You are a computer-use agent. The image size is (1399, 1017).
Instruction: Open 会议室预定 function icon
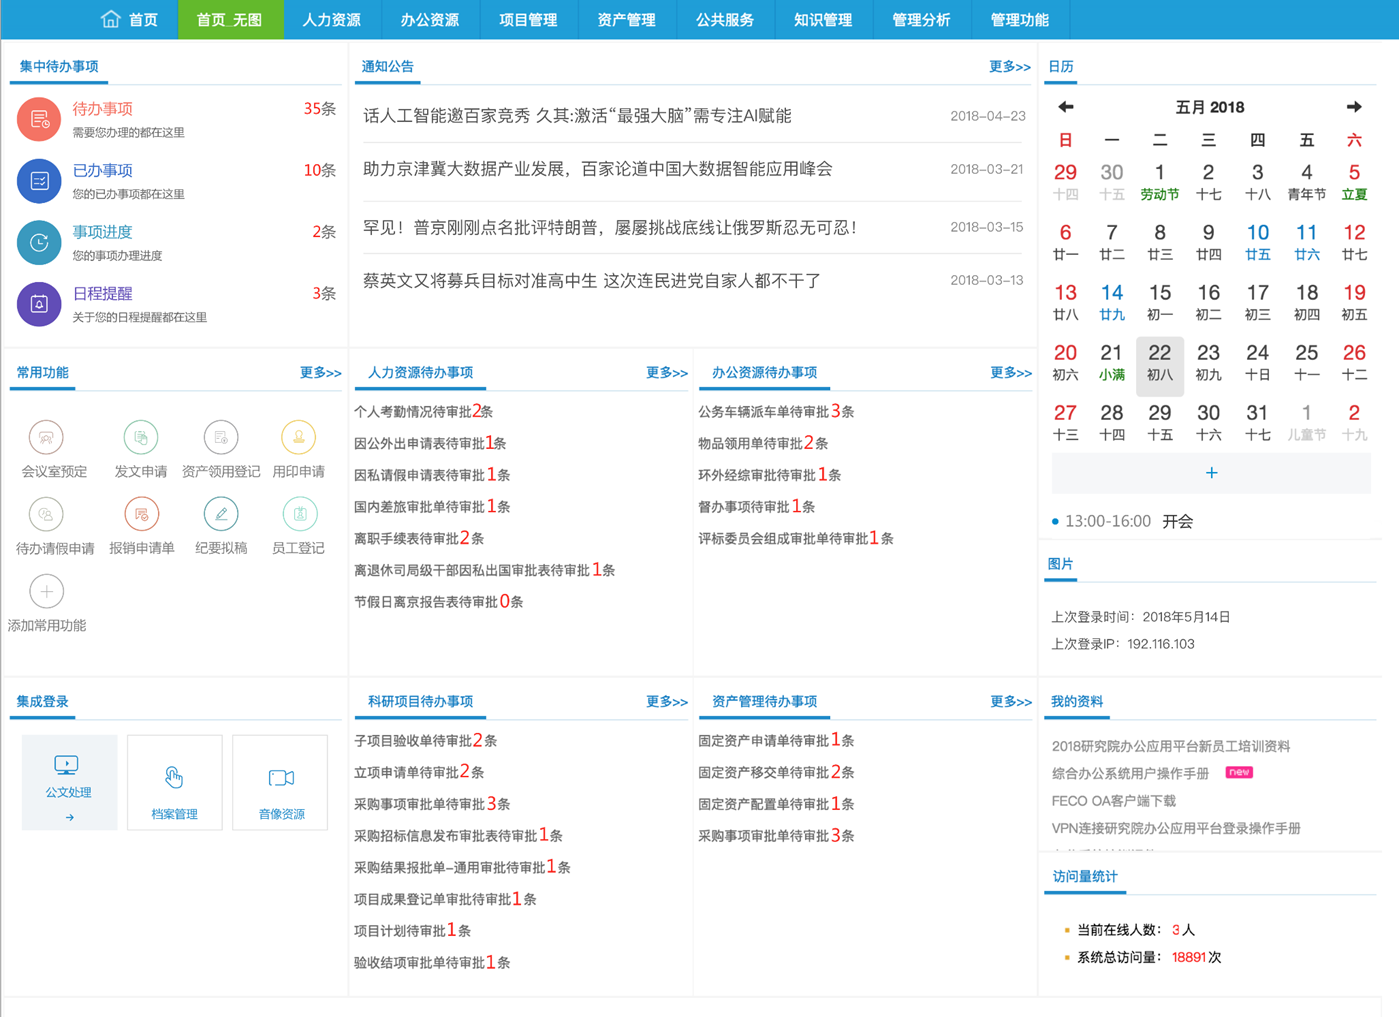tap(46, 437)
